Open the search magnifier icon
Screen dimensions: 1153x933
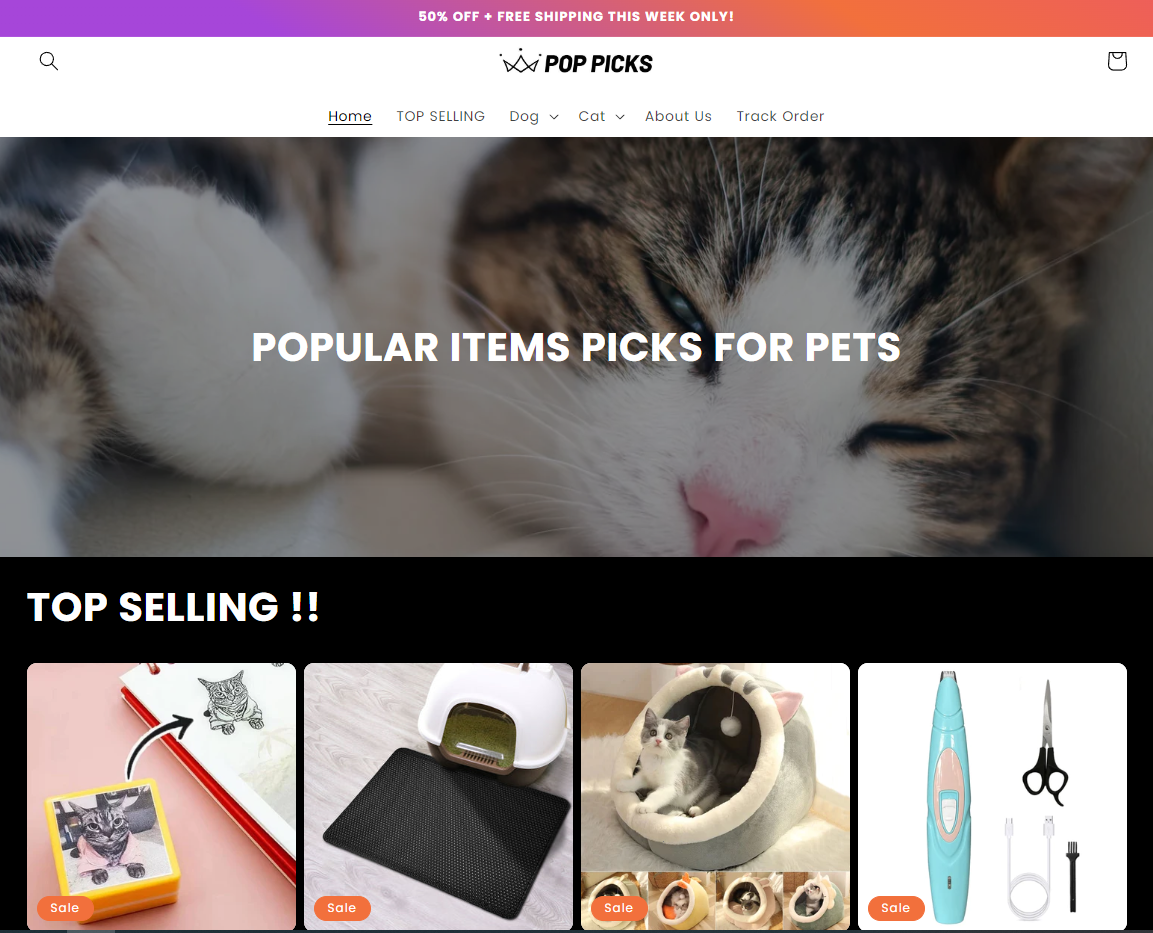[49, 61]
